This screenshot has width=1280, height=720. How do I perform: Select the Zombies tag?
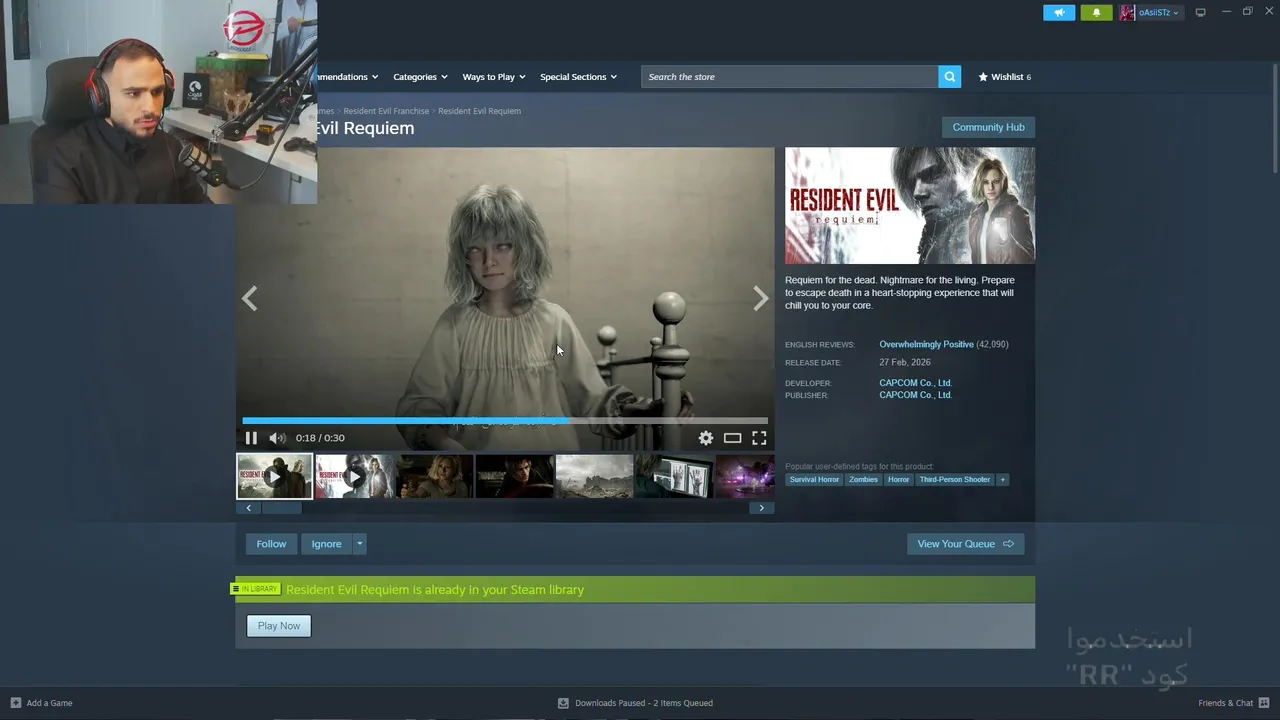coord(863,480)
